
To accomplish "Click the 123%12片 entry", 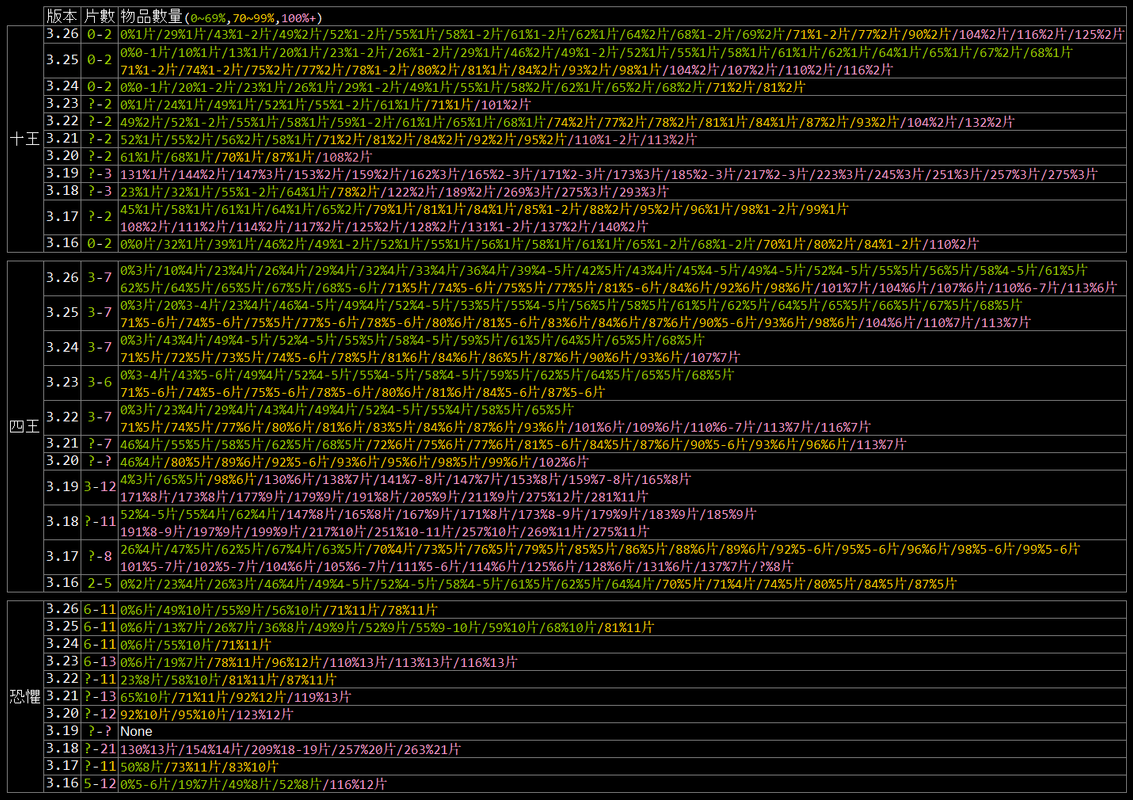I will [x=264, y=715].
